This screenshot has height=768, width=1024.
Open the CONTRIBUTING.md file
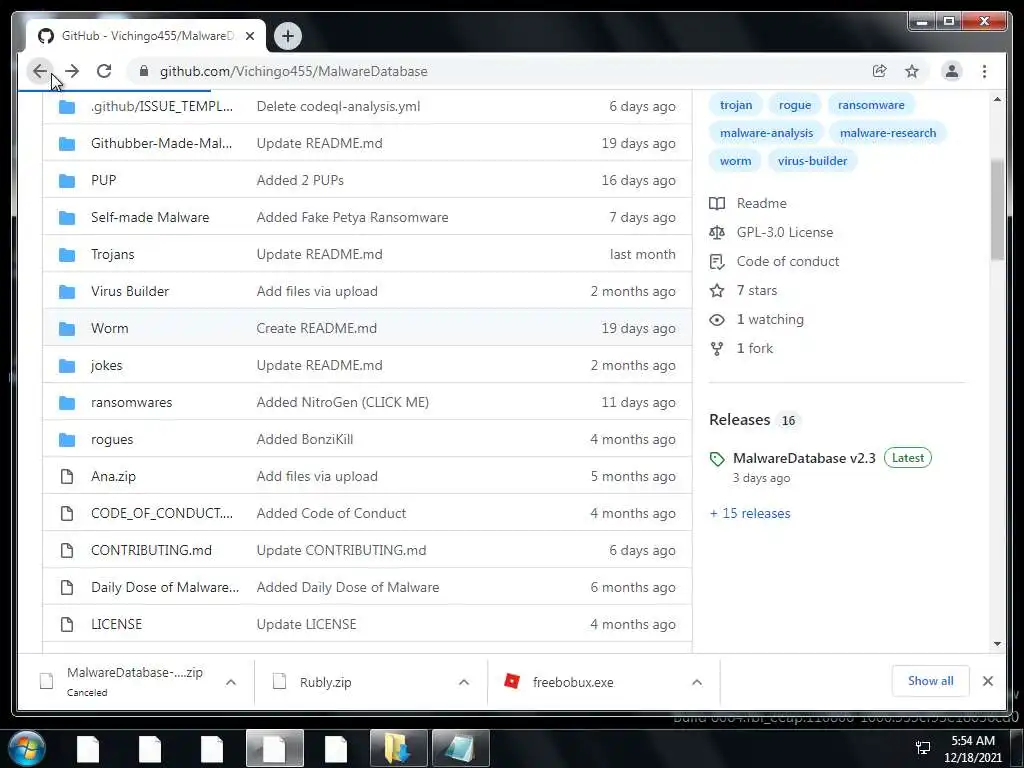(151, 551)
